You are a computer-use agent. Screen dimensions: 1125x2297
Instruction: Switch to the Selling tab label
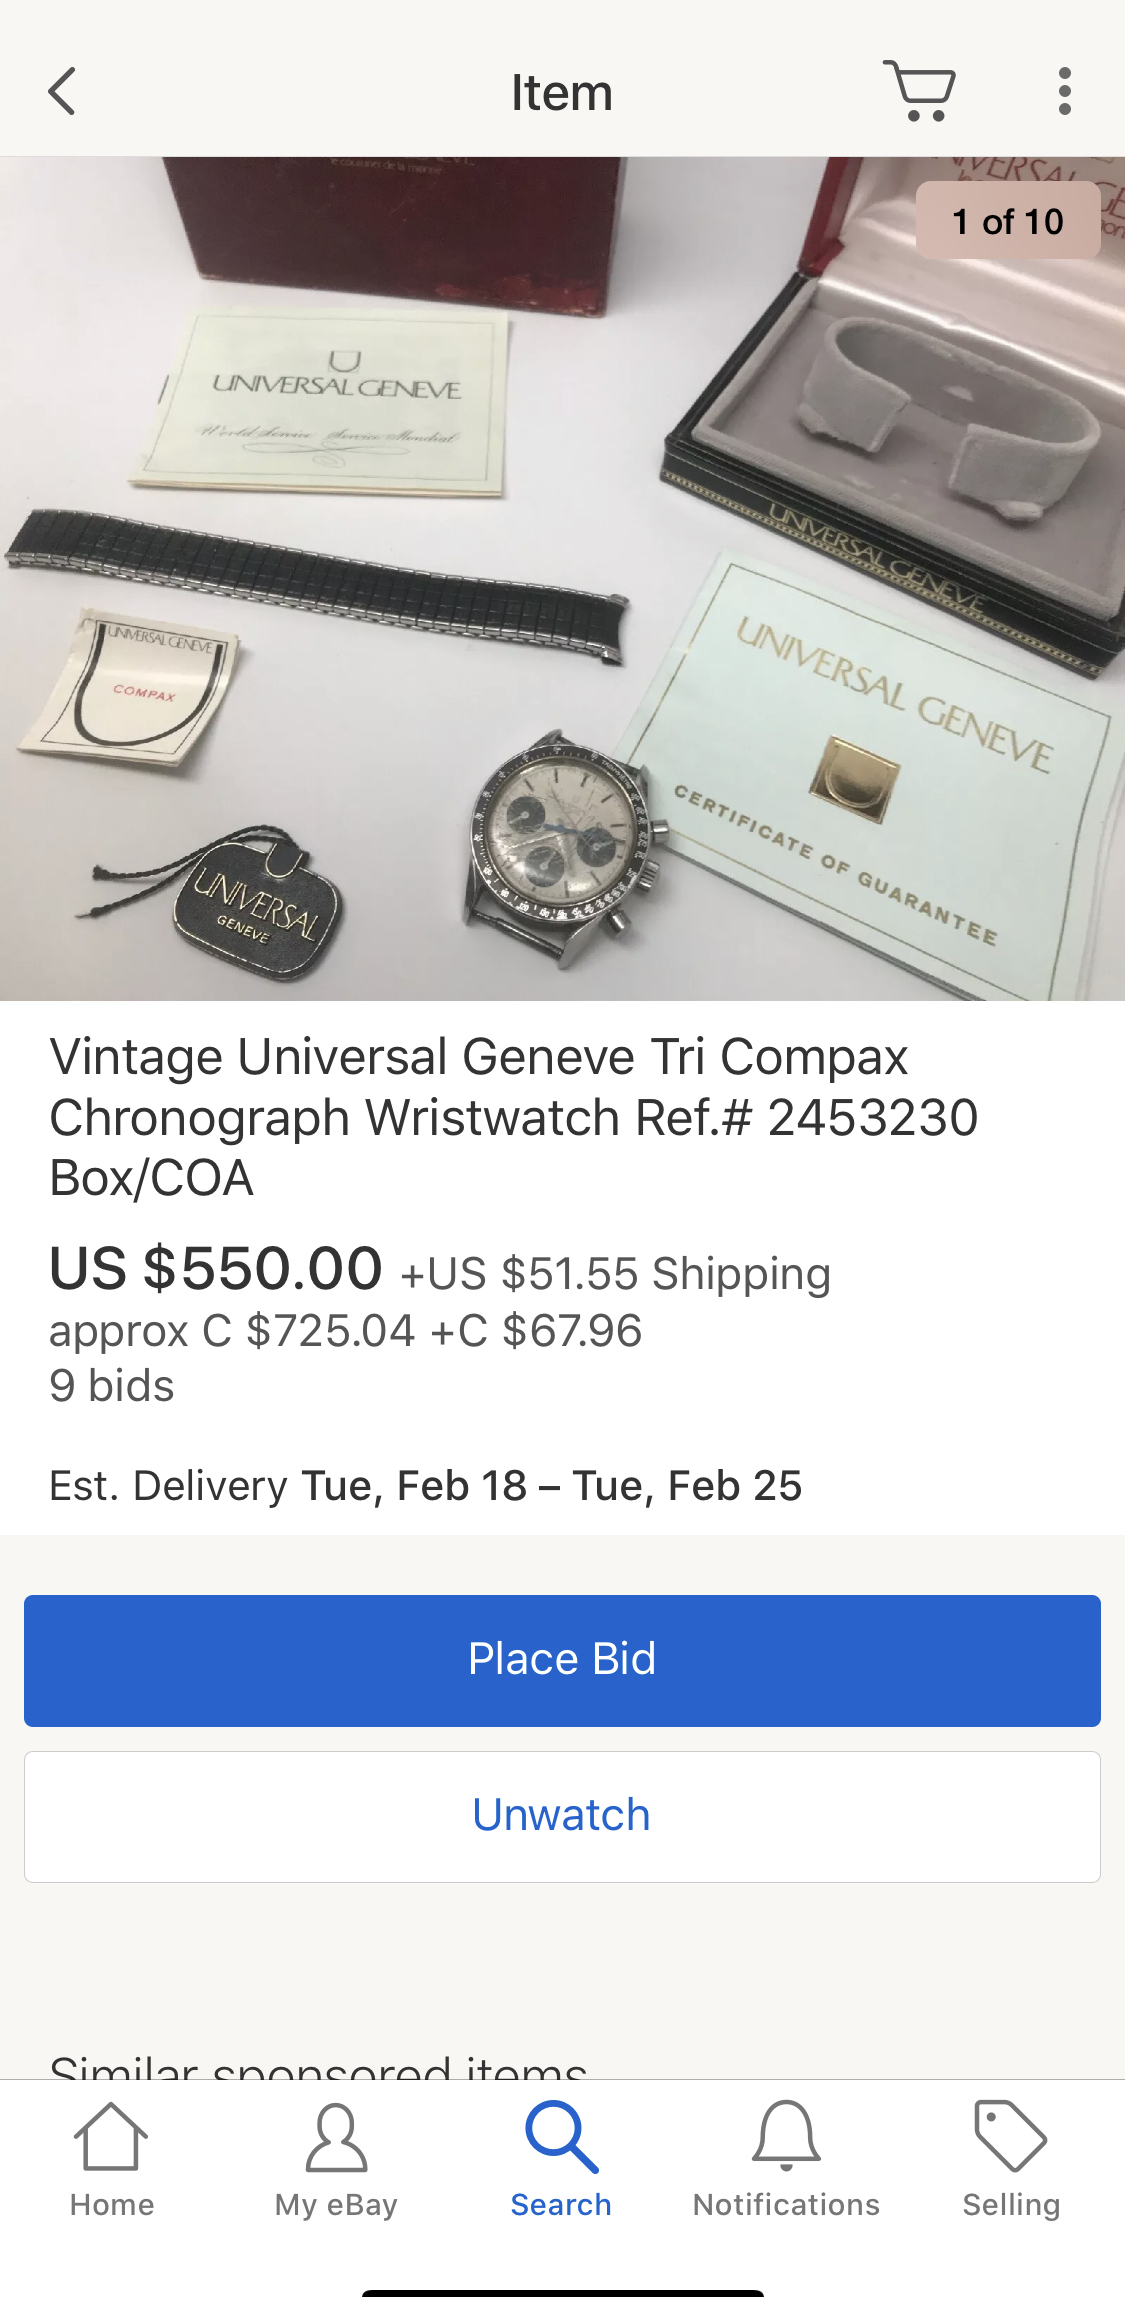(x=1011, y=2205)
